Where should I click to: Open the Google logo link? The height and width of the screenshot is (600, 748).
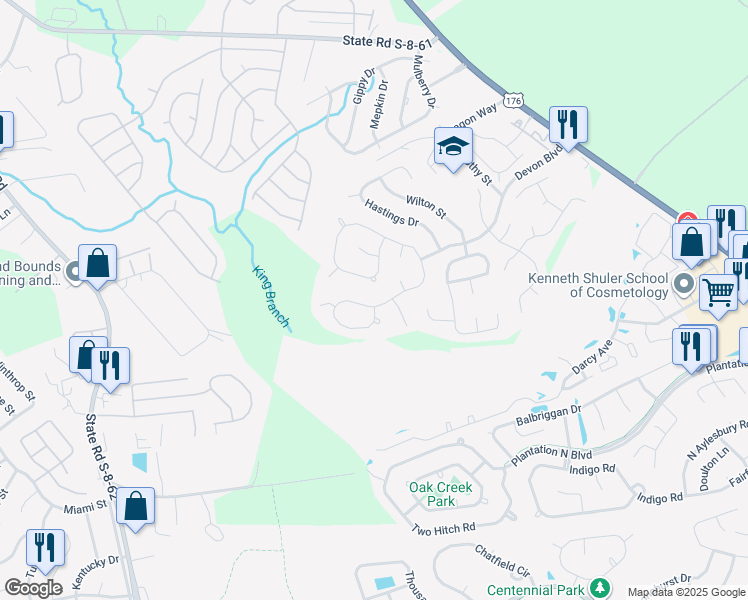click(x=33, y=588)
